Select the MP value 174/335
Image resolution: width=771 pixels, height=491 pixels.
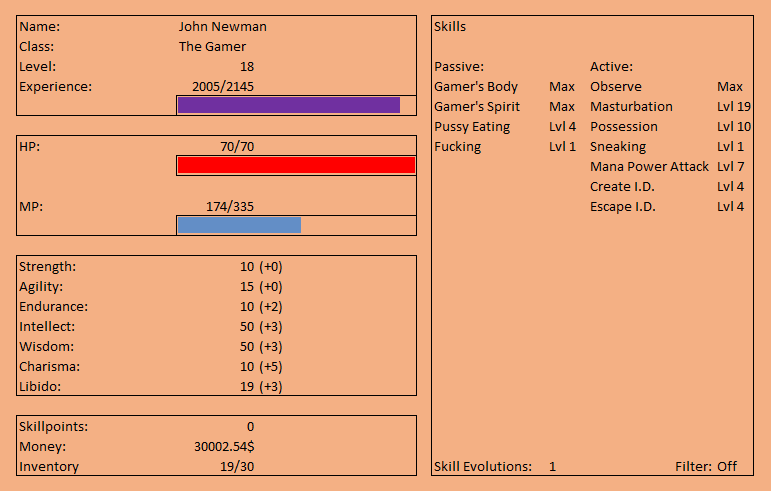(230, 206)
